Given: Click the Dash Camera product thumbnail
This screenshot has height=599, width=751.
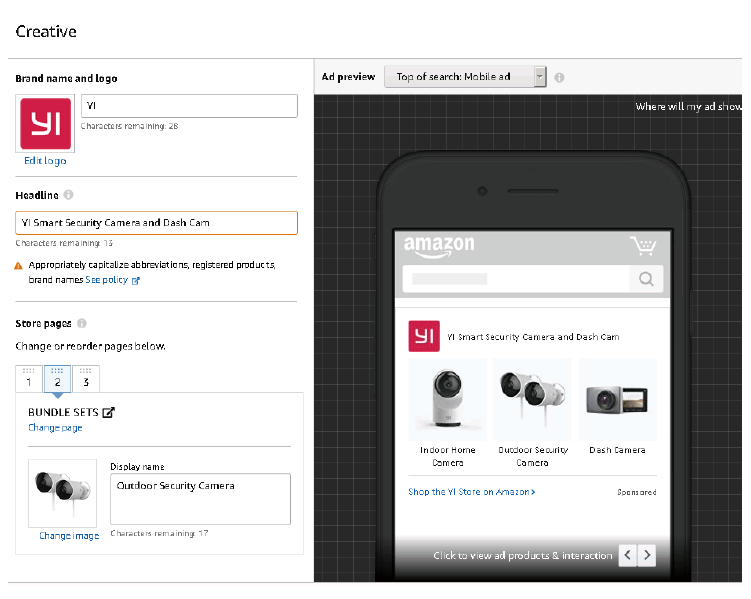Looking at the screenshot, I should 617,400.
